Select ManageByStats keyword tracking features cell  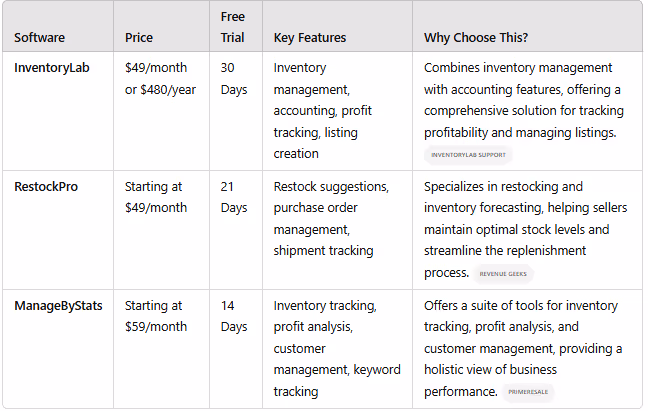[337, 349]
